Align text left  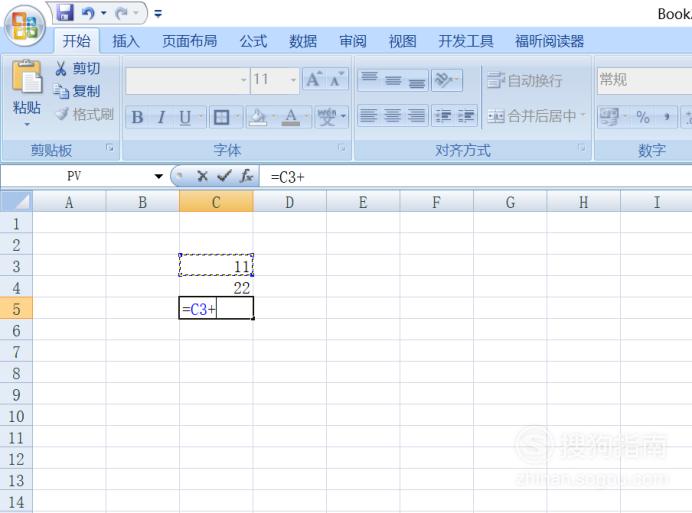(x=369, y=116)
